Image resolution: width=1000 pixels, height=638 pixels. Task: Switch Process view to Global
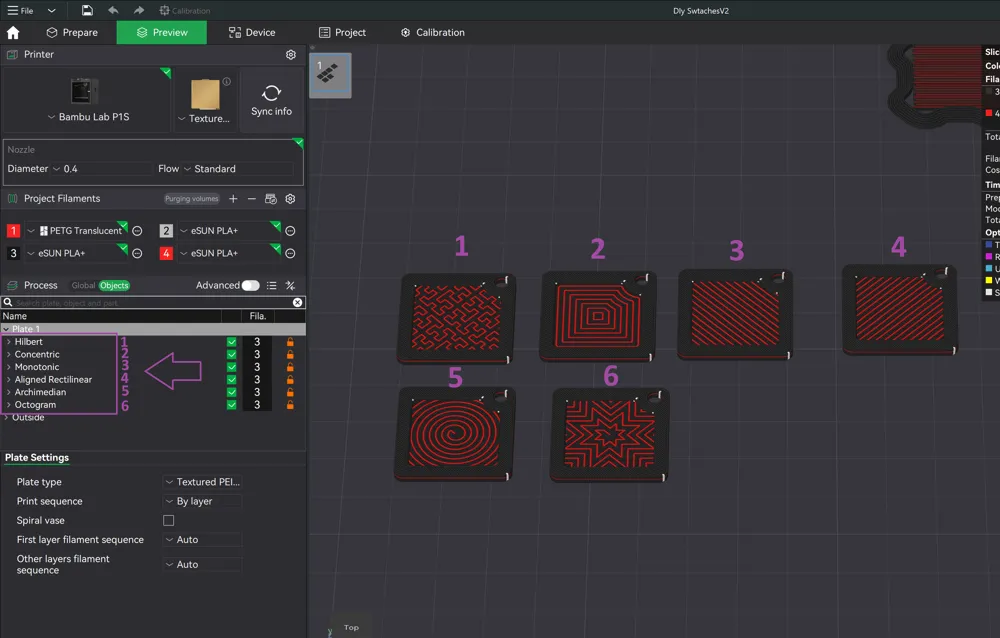tap(83, 286)
